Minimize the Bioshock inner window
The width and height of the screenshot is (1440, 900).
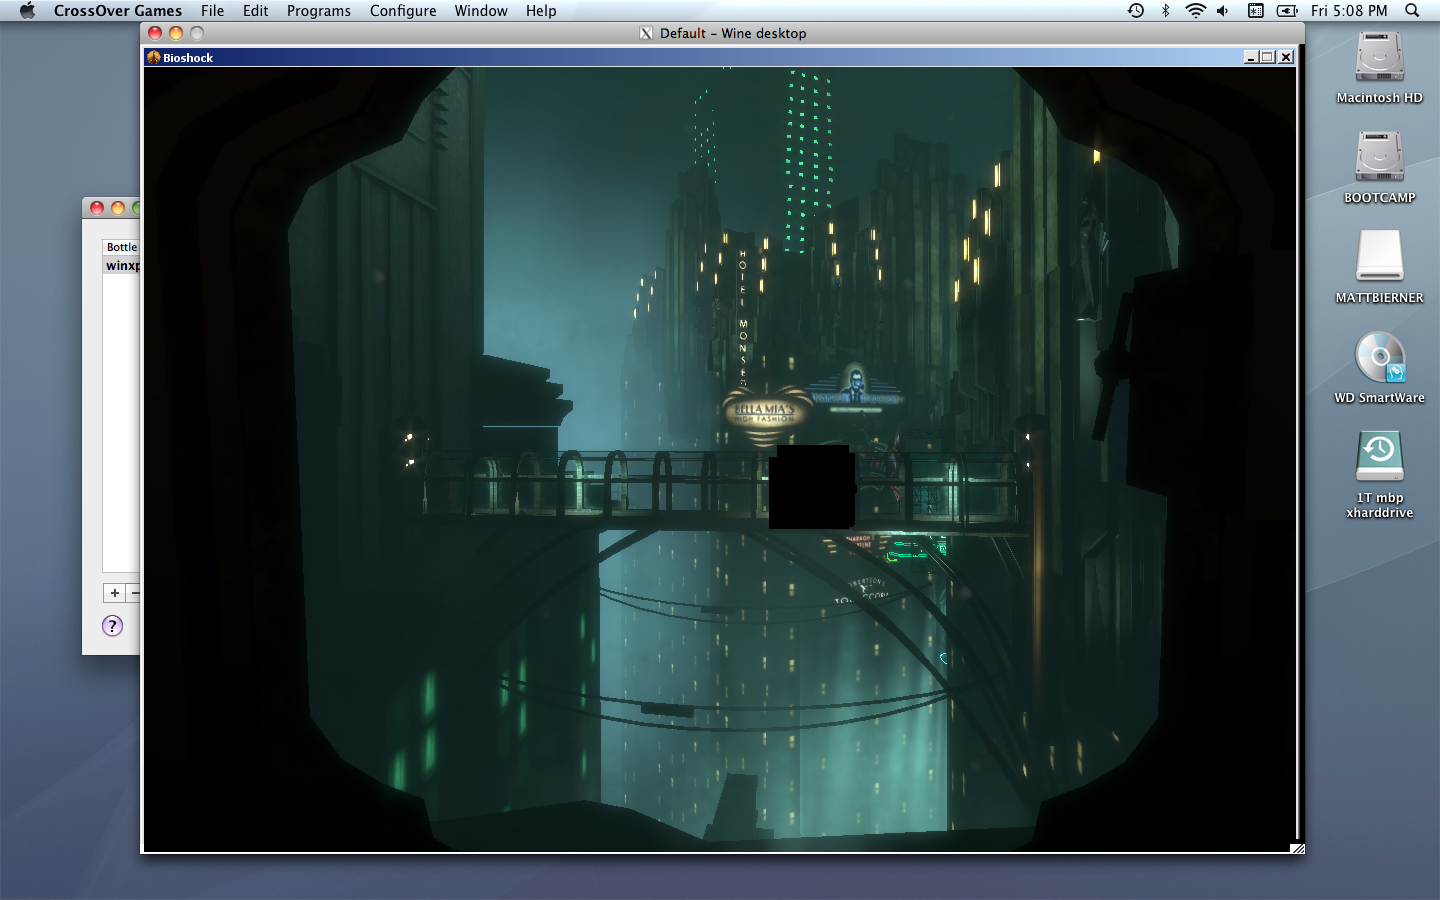[1250, 57]
